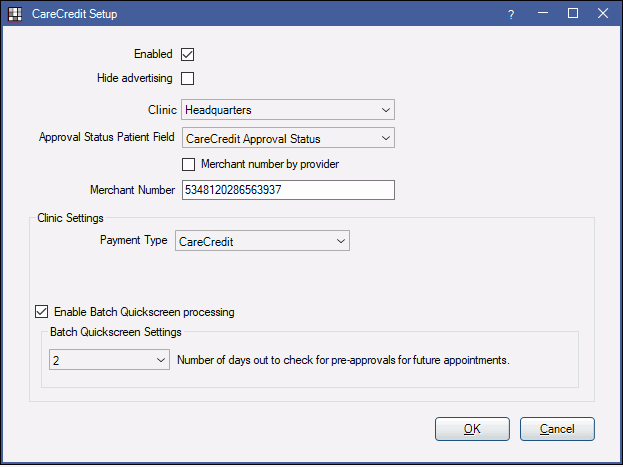Confirm settings with the OK button
The image size is (623, 467).
[x=472, y=429]
